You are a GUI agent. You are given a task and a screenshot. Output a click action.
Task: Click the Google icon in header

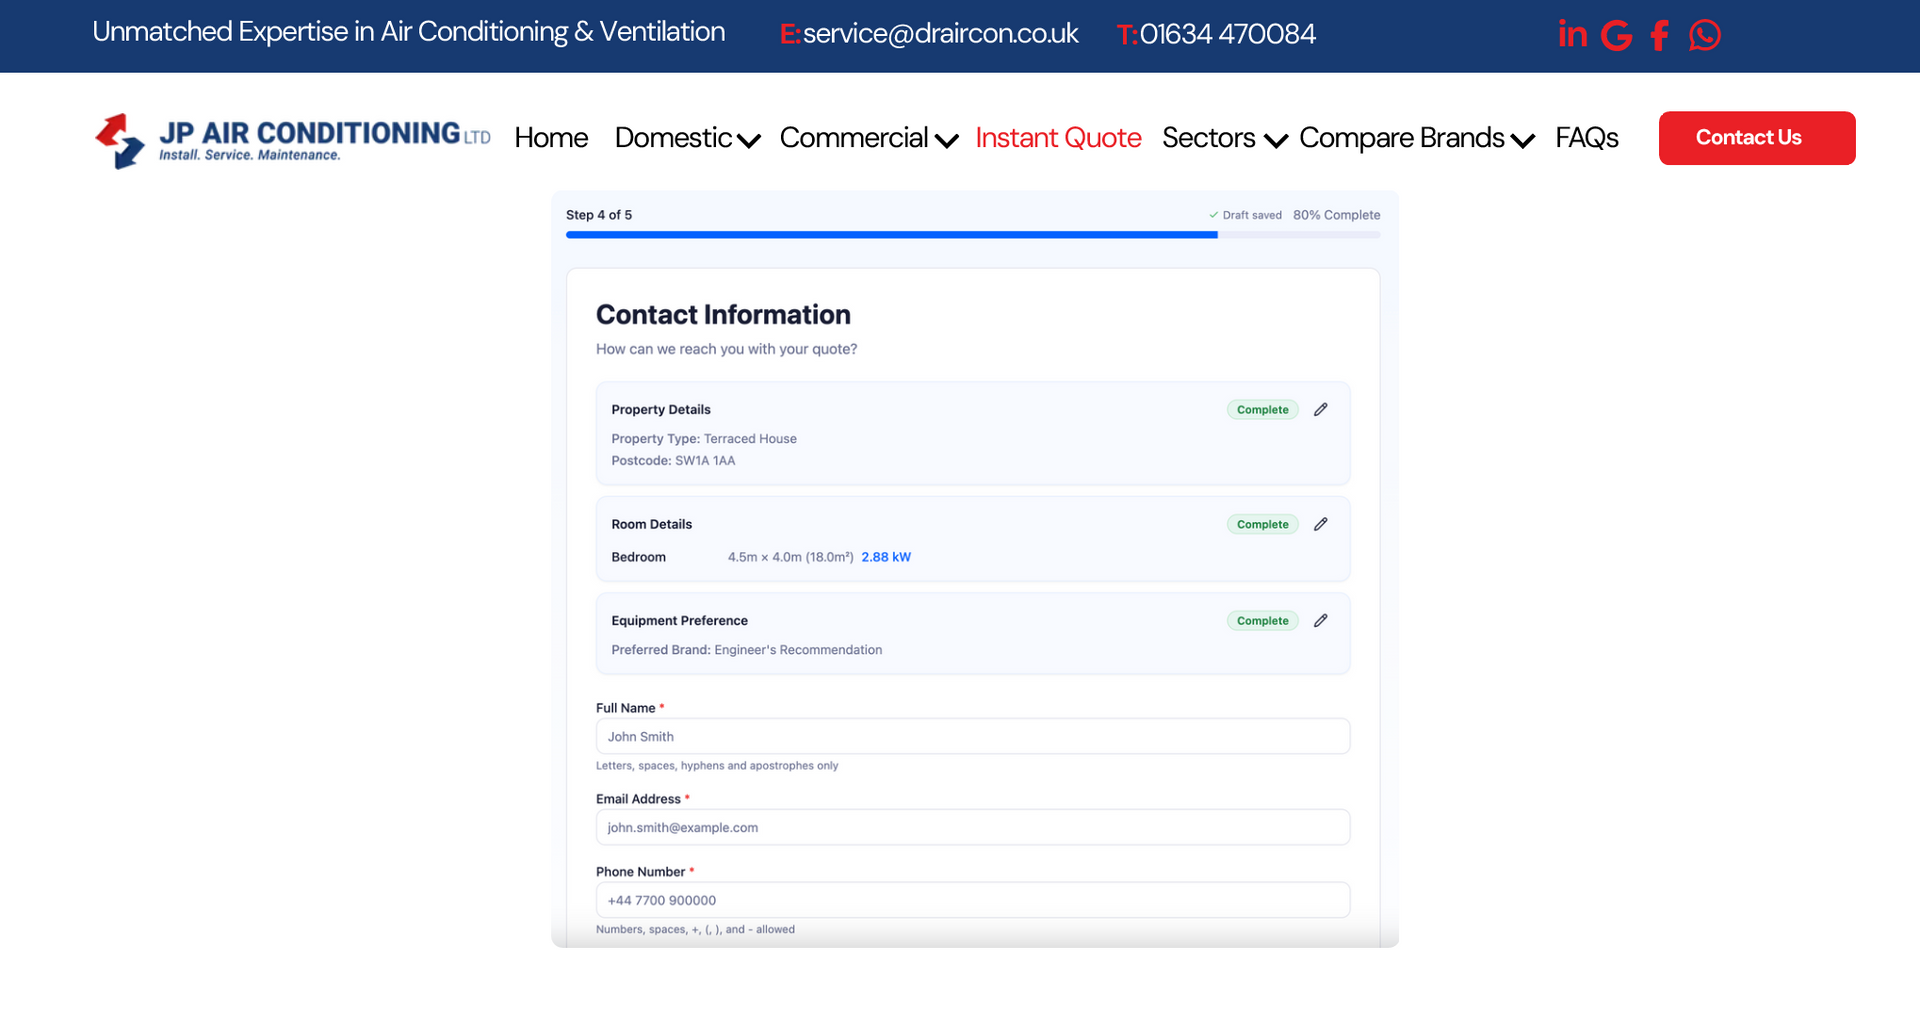pos(1616,36)
